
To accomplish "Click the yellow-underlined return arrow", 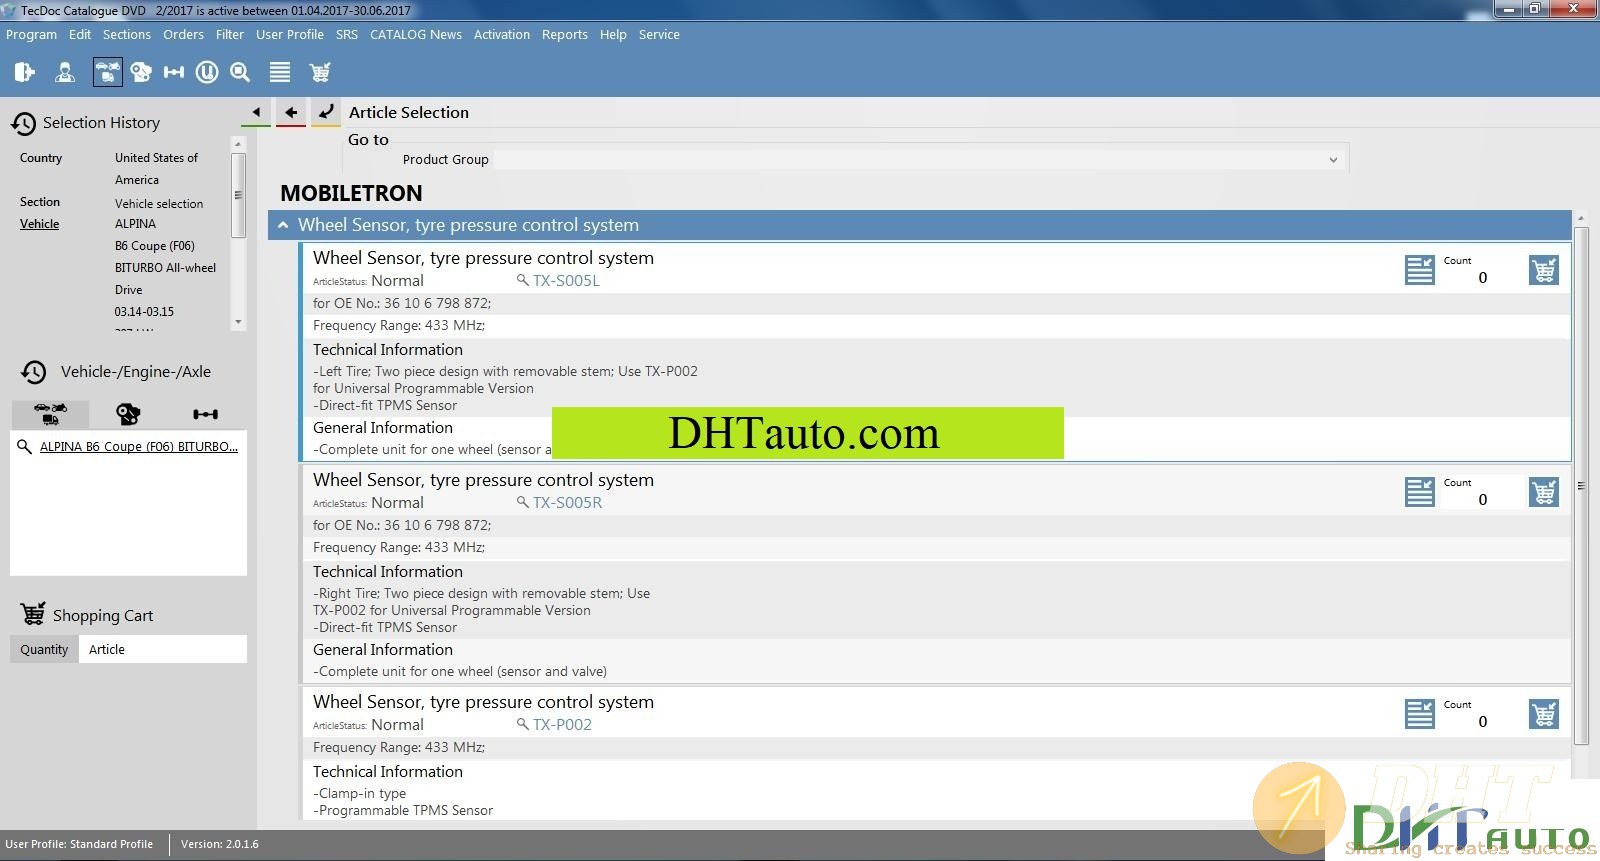I will coord(326,112).
